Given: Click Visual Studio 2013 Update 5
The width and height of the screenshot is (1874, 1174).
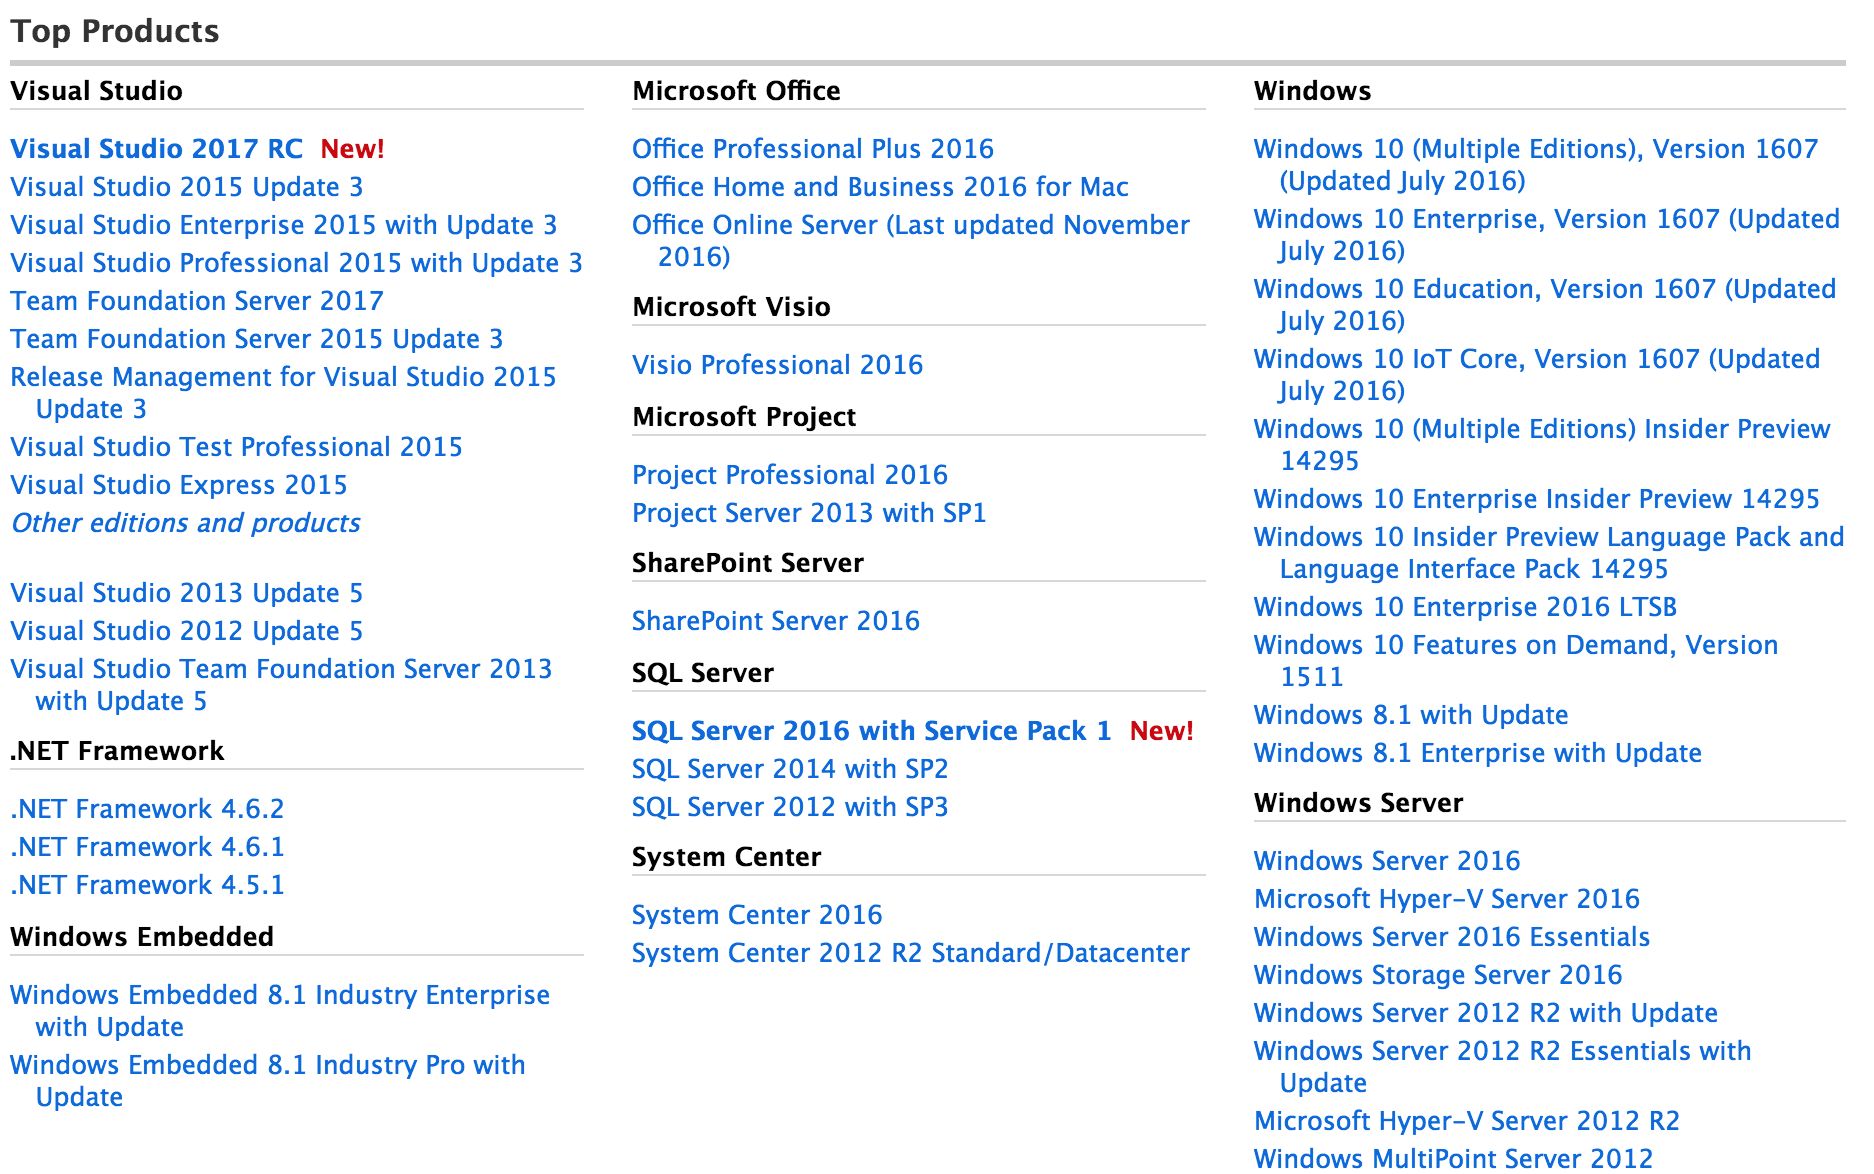Looking at the screenshot, I should point(186,593).
